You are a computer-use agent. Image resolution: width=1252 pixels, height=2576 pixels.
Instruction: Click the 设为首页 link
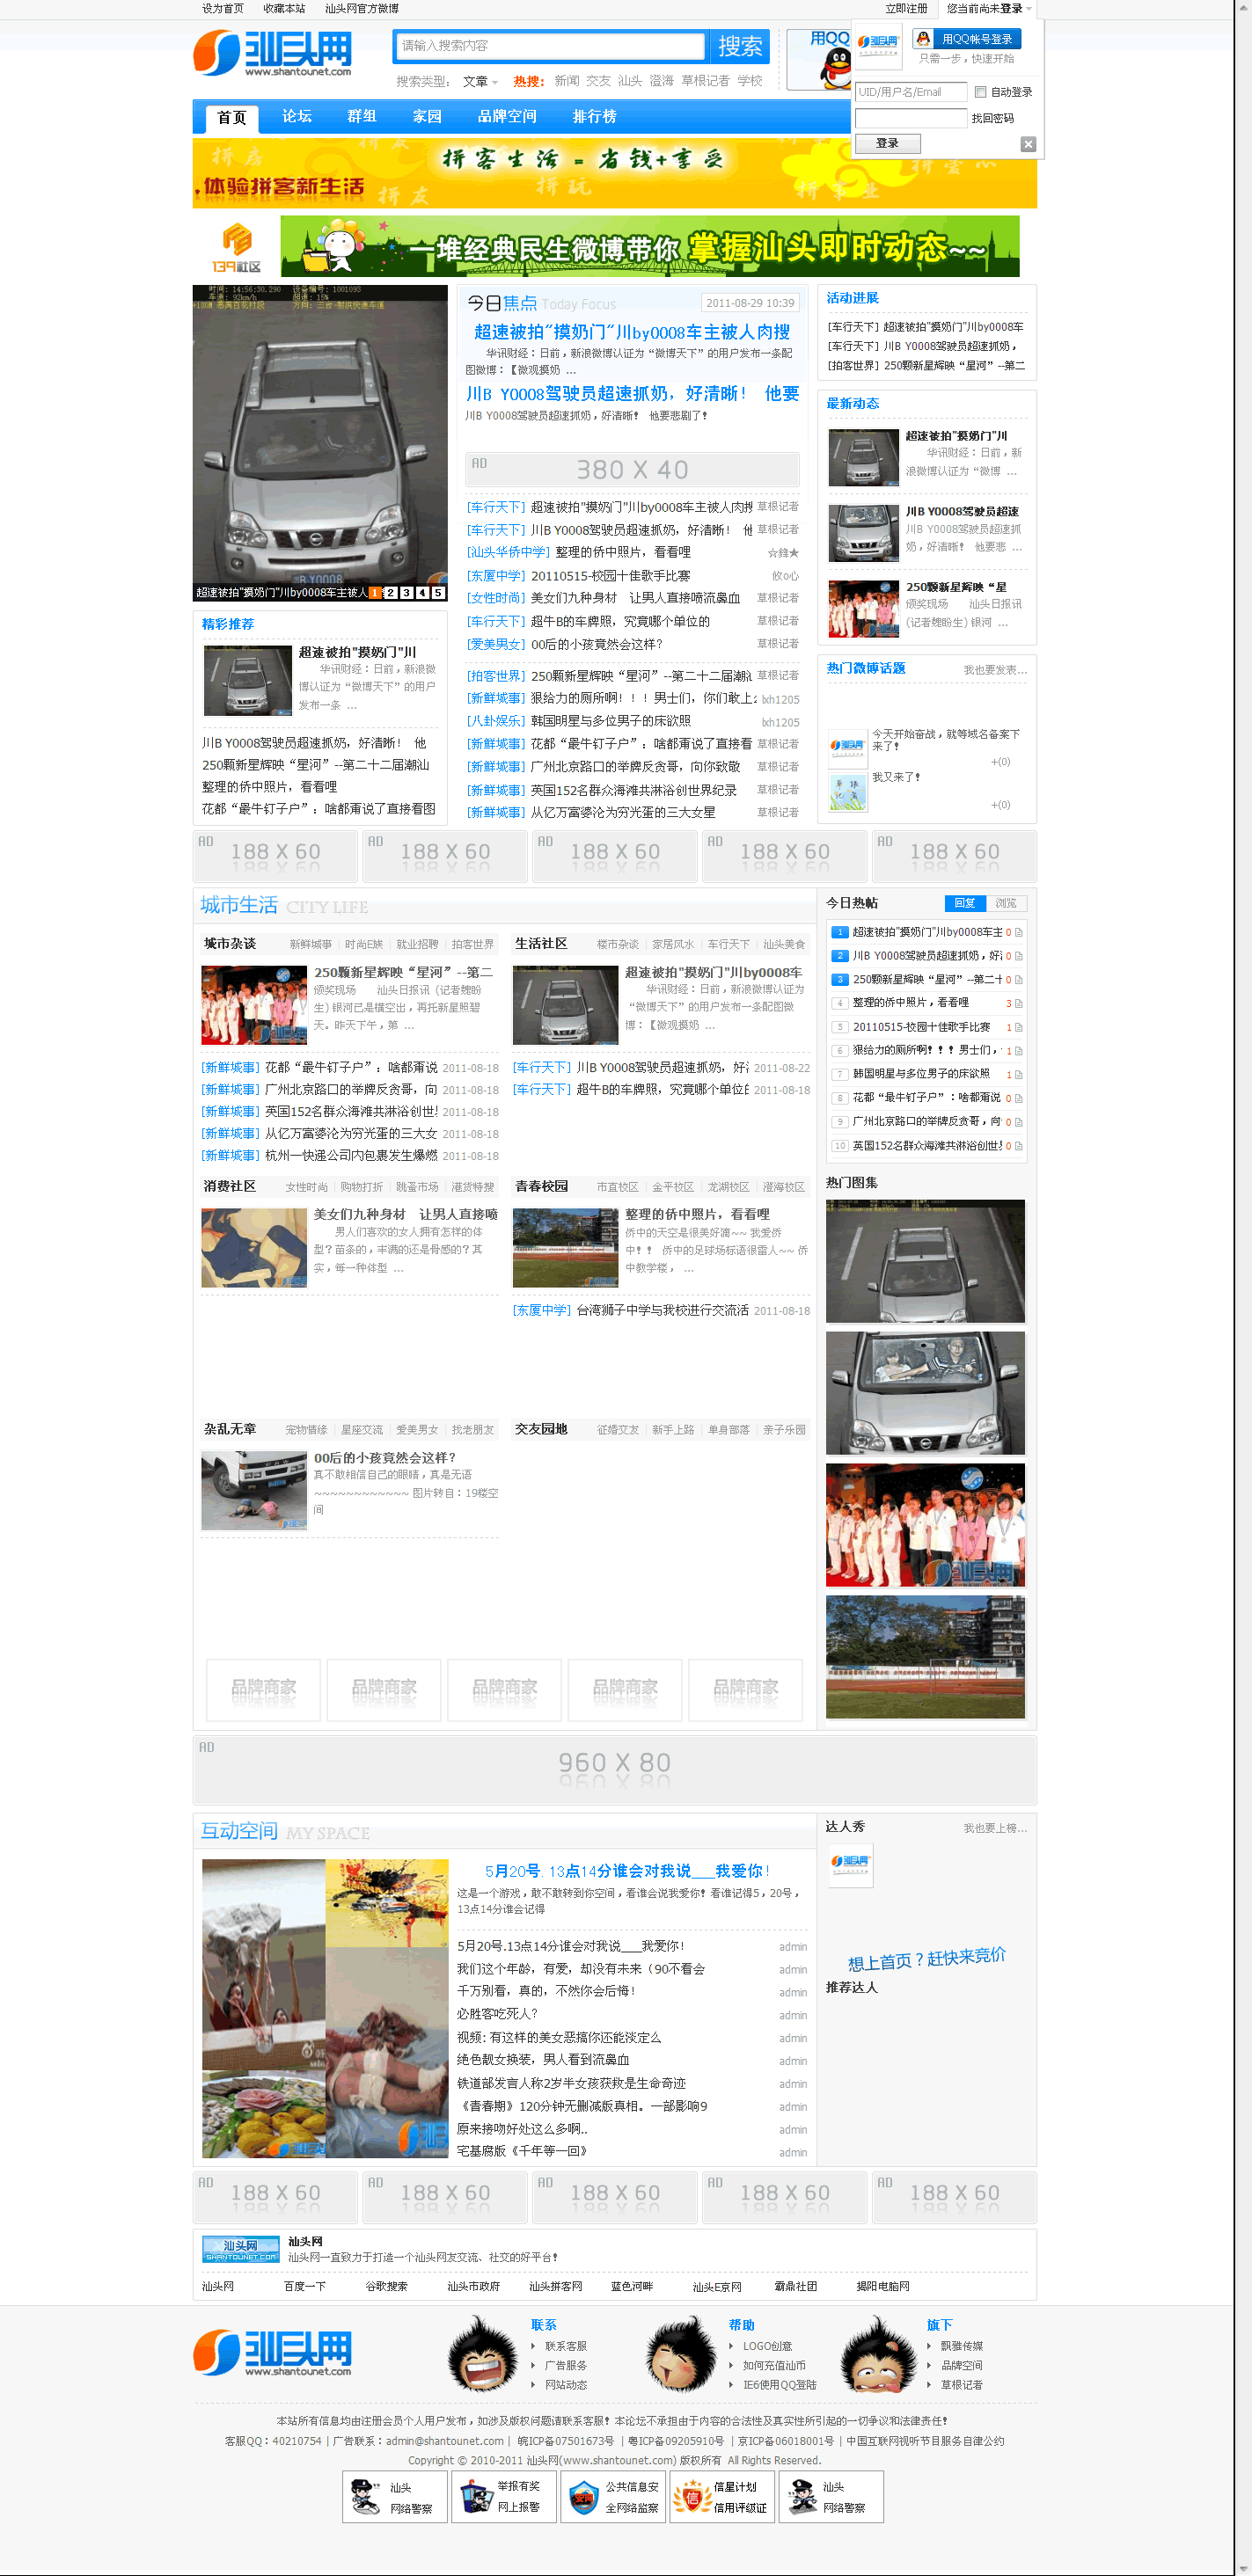point(223,9)
